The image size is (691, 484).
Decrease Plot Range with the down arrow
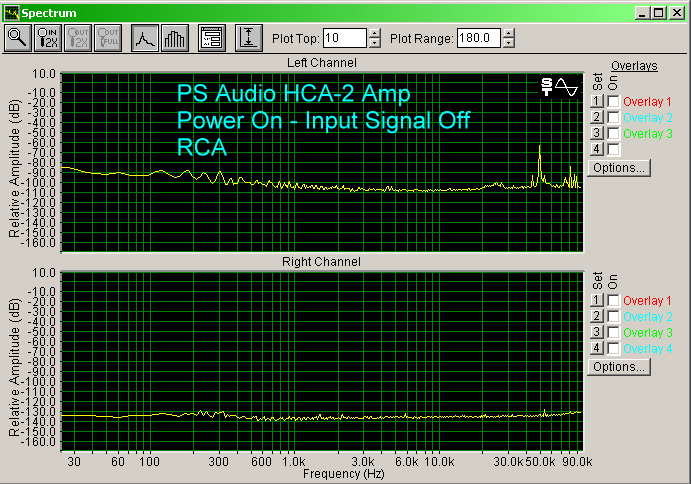tap(509, 43)
